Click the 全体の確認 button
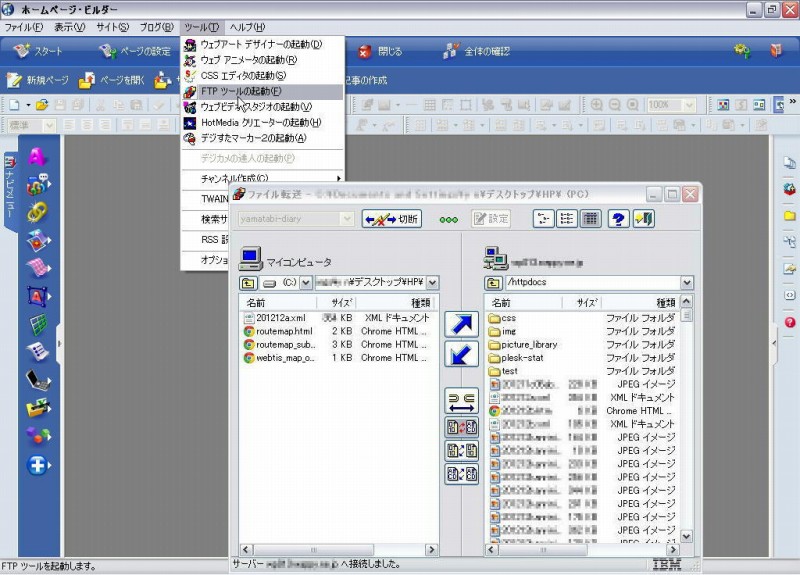800x575 pixels. [x=477, y=51]
